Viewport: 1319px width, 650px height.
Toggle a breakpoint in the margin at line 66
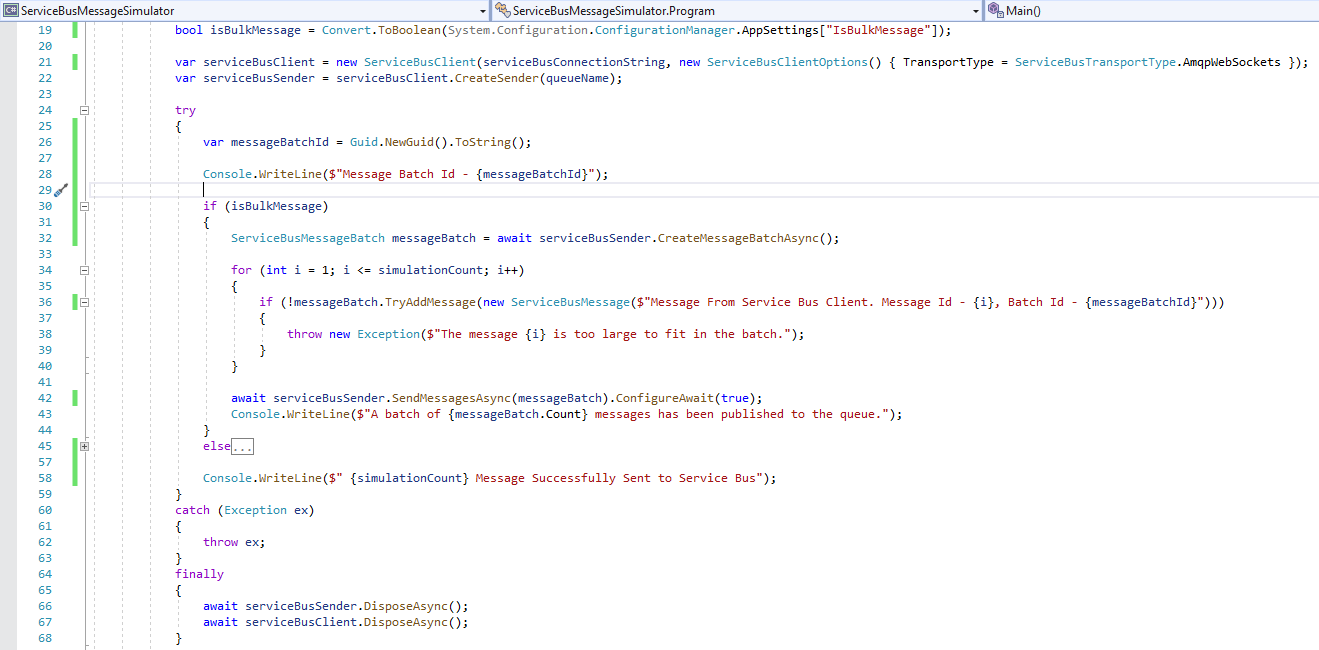pyautogui.click(x=10, y=606)
